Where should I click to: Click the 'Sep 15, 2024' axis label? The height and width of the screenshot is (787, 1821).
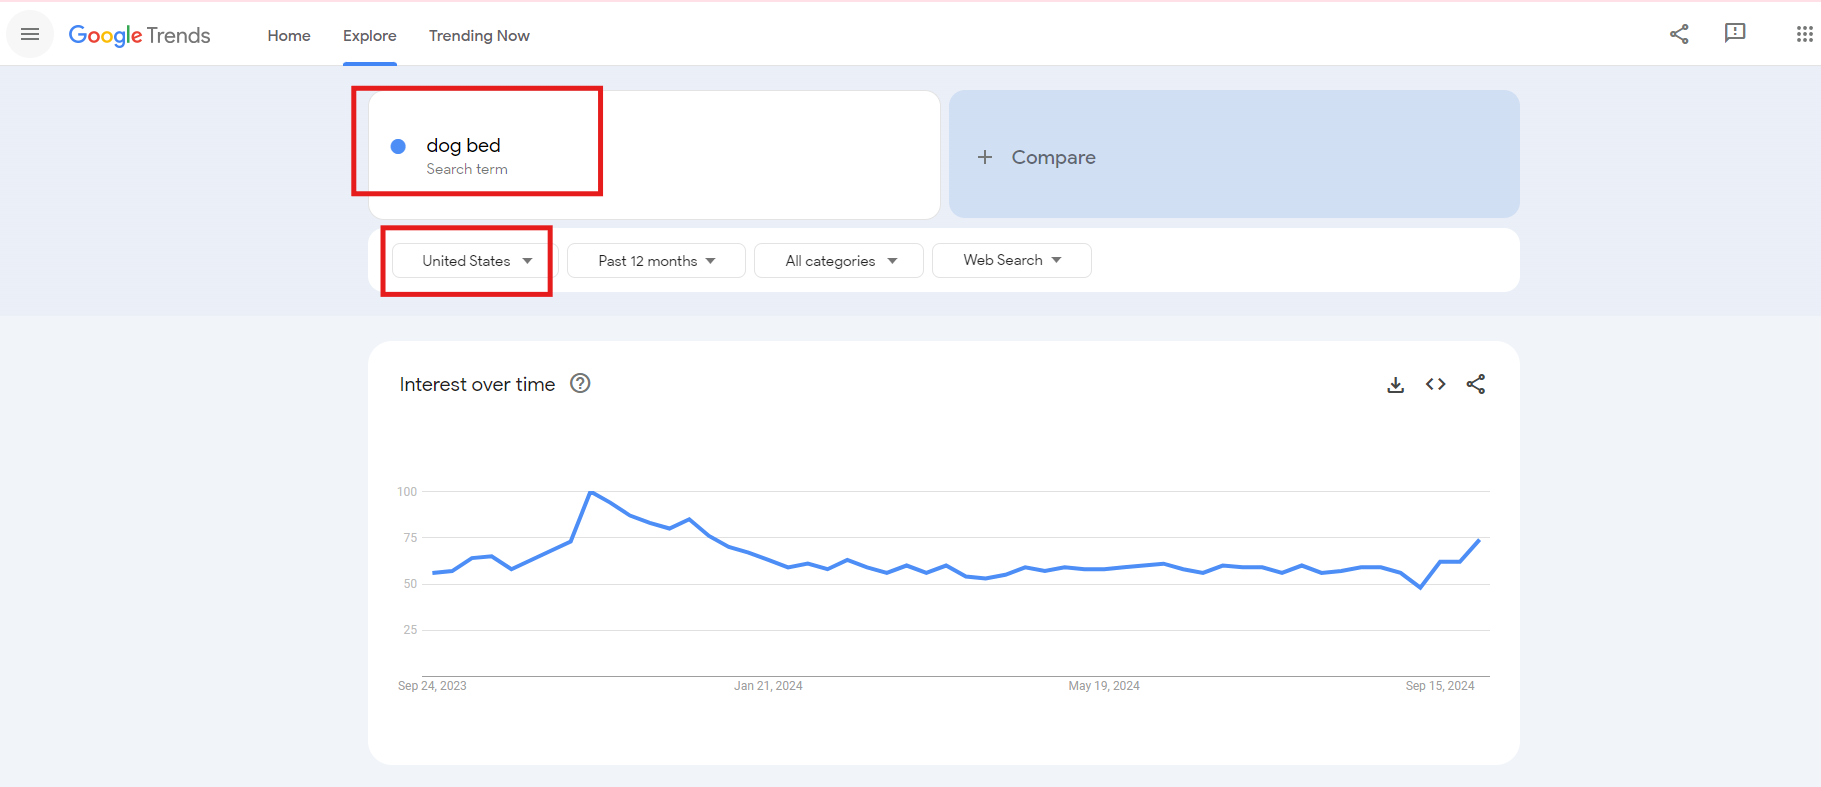[x=1440, y=686]
